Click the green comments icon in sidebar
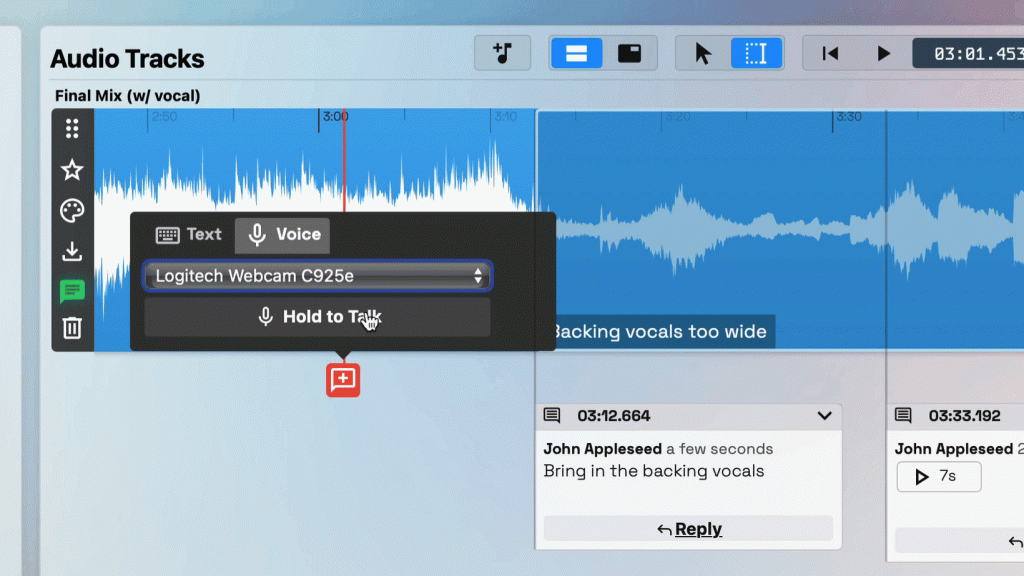 pyautogui.click(x=72, y=291)
